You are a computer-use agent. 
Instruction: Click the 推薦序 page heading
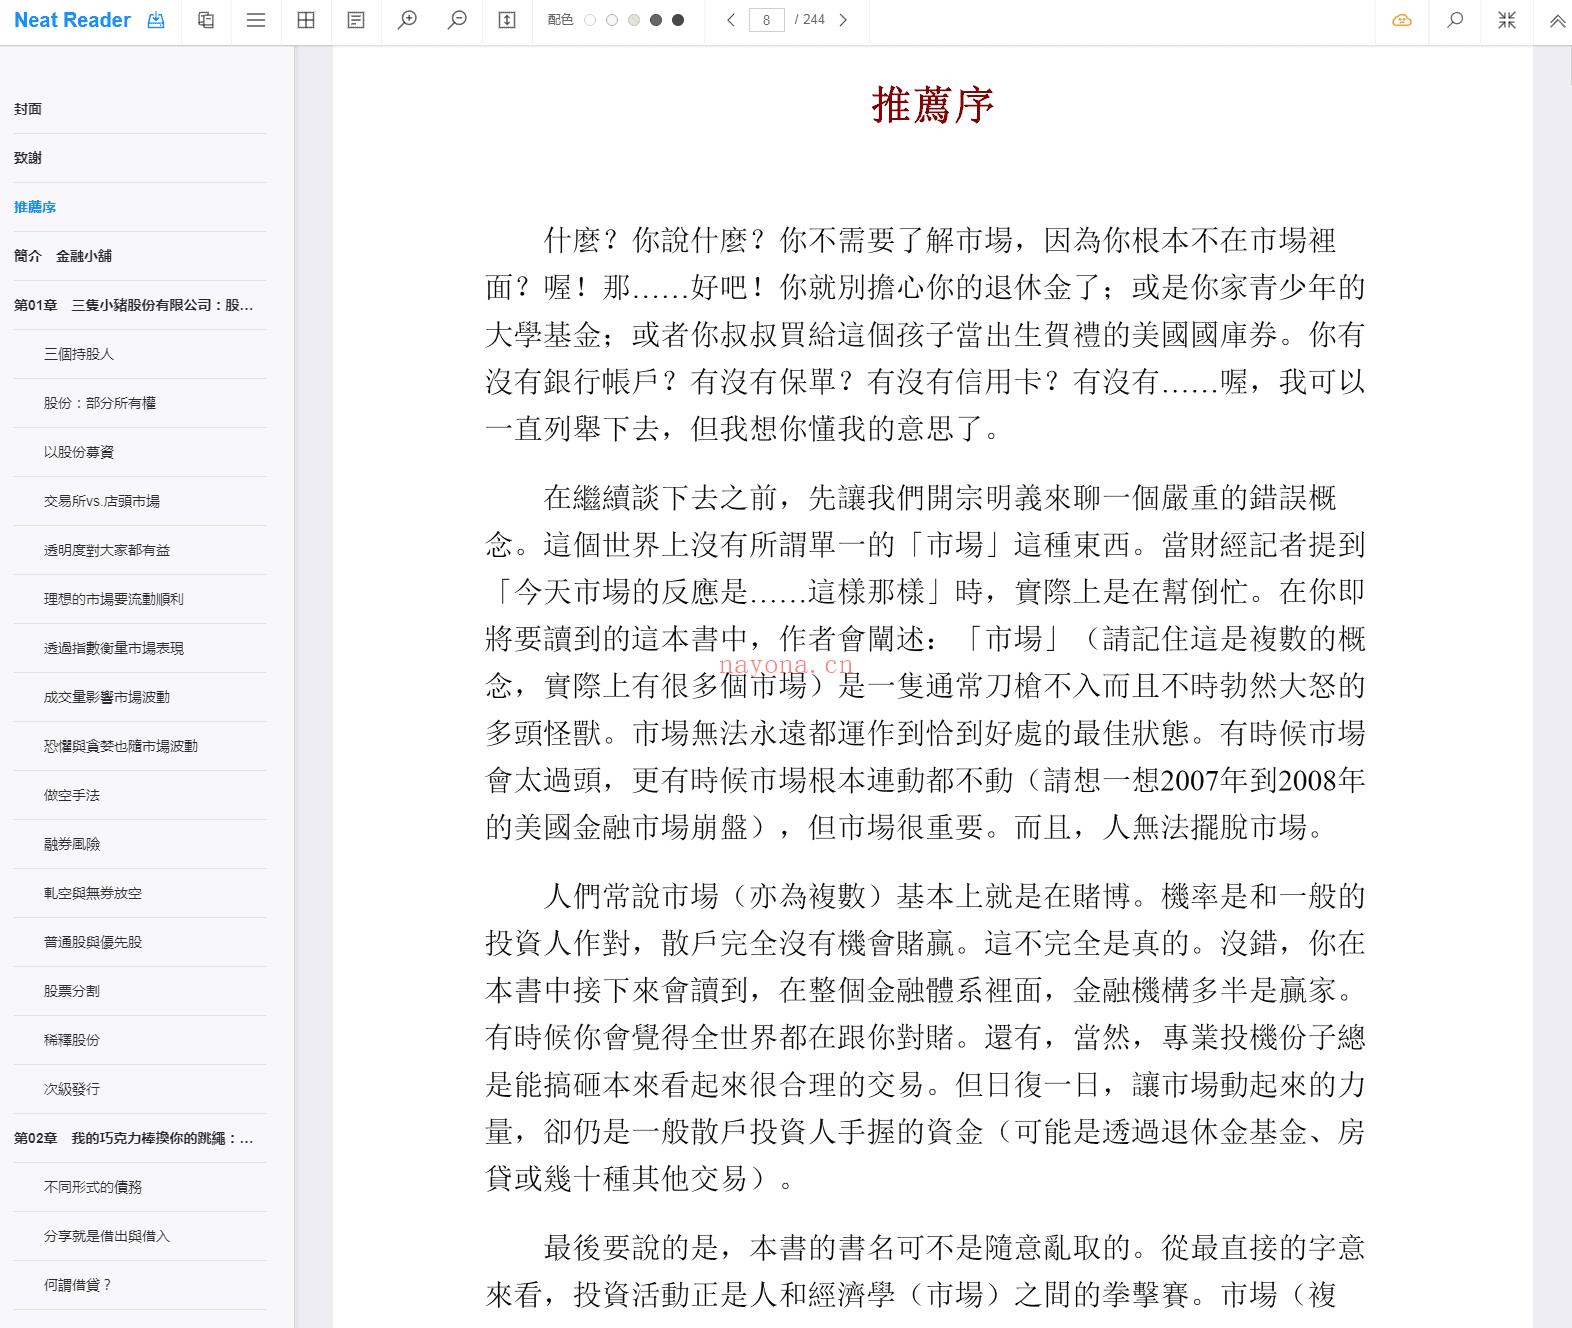pos(933,105)
